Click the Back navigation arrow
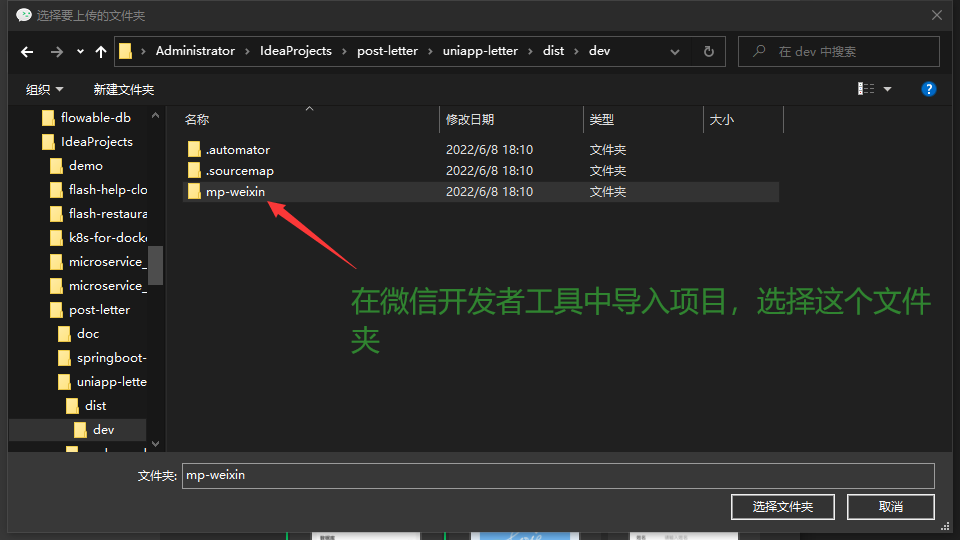This screenshot has width=960, height=540. click(27, 52)
